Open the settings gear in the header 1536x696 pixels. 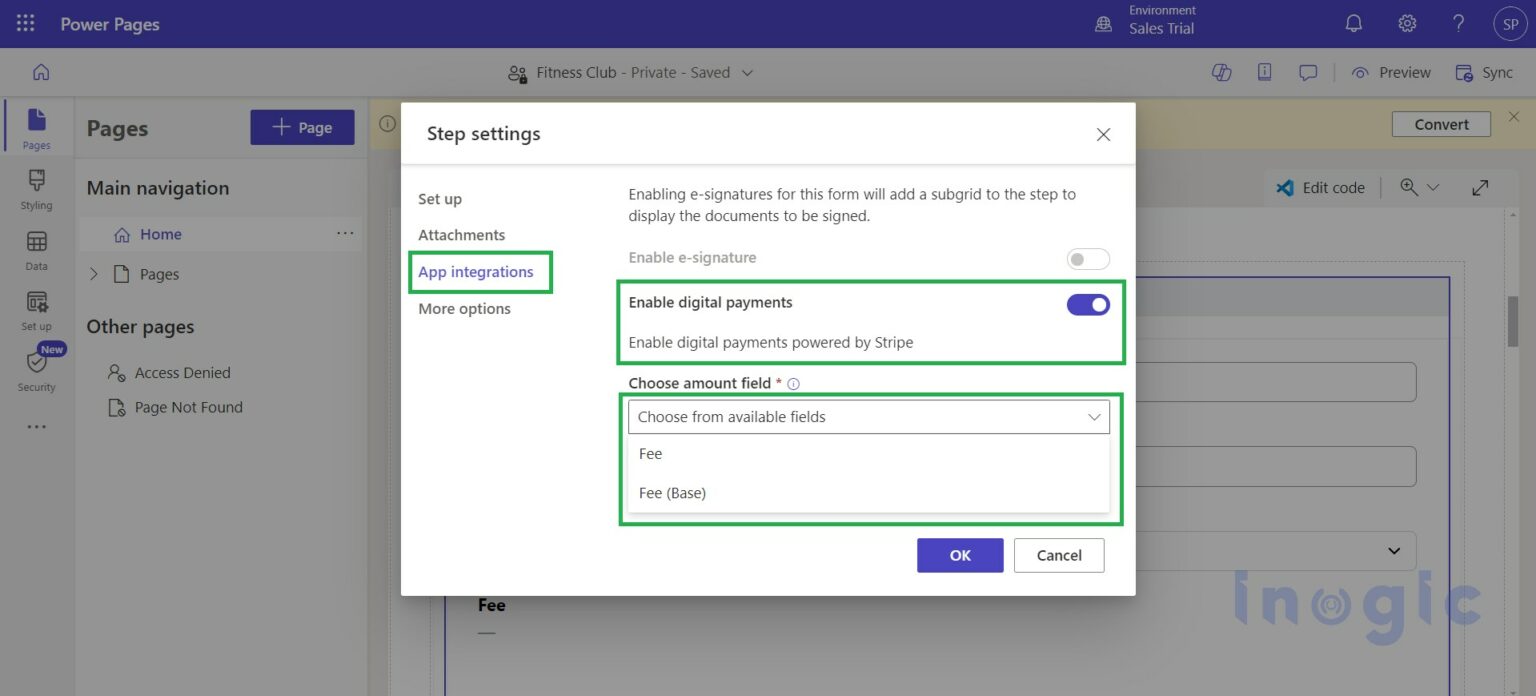(x=1406, y=22)
